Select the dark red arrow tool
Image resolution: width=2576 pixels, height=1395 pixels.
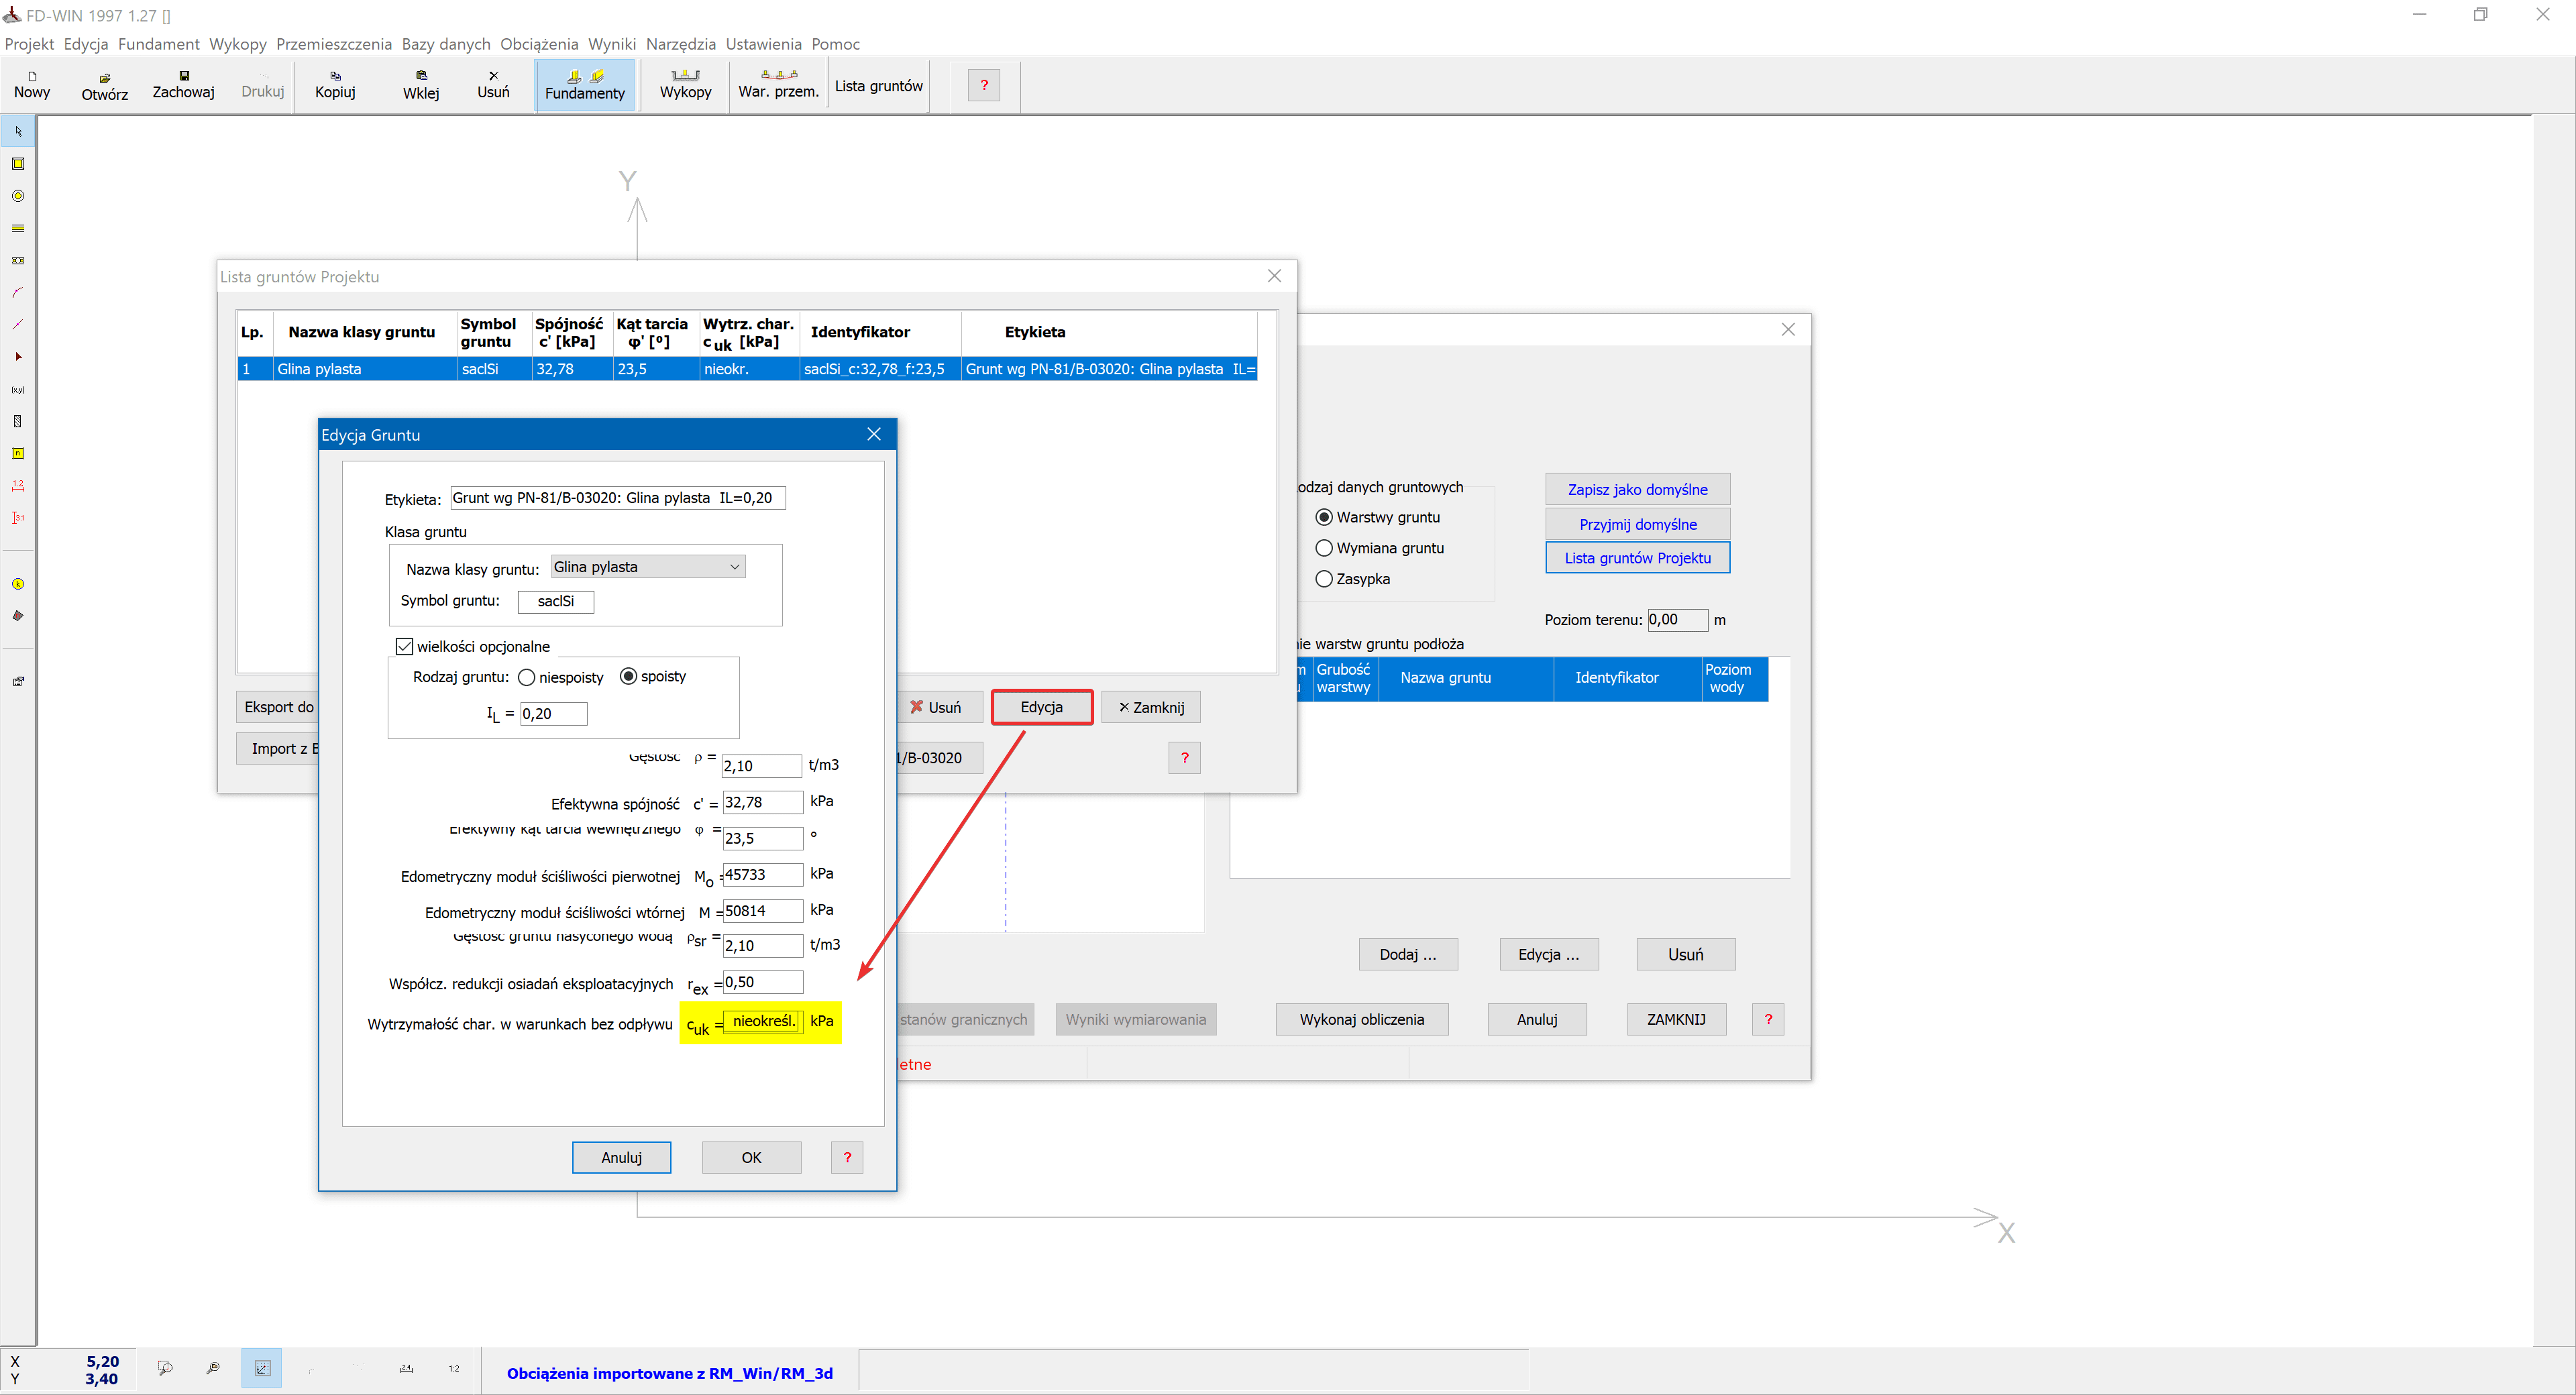coord(18,357)
